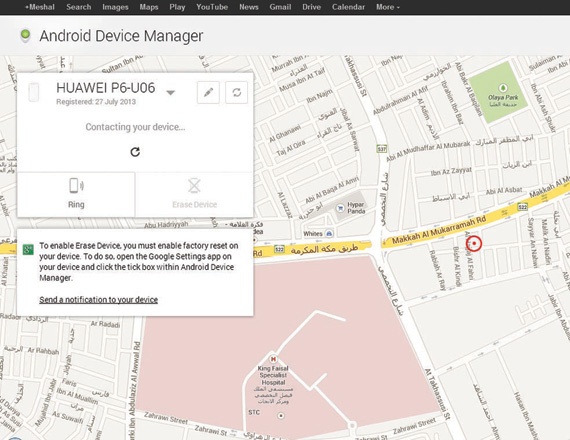The height and width of the screenshot is (440, 570).
Task: Click Send a notification to your device
Action: (99, 300)
